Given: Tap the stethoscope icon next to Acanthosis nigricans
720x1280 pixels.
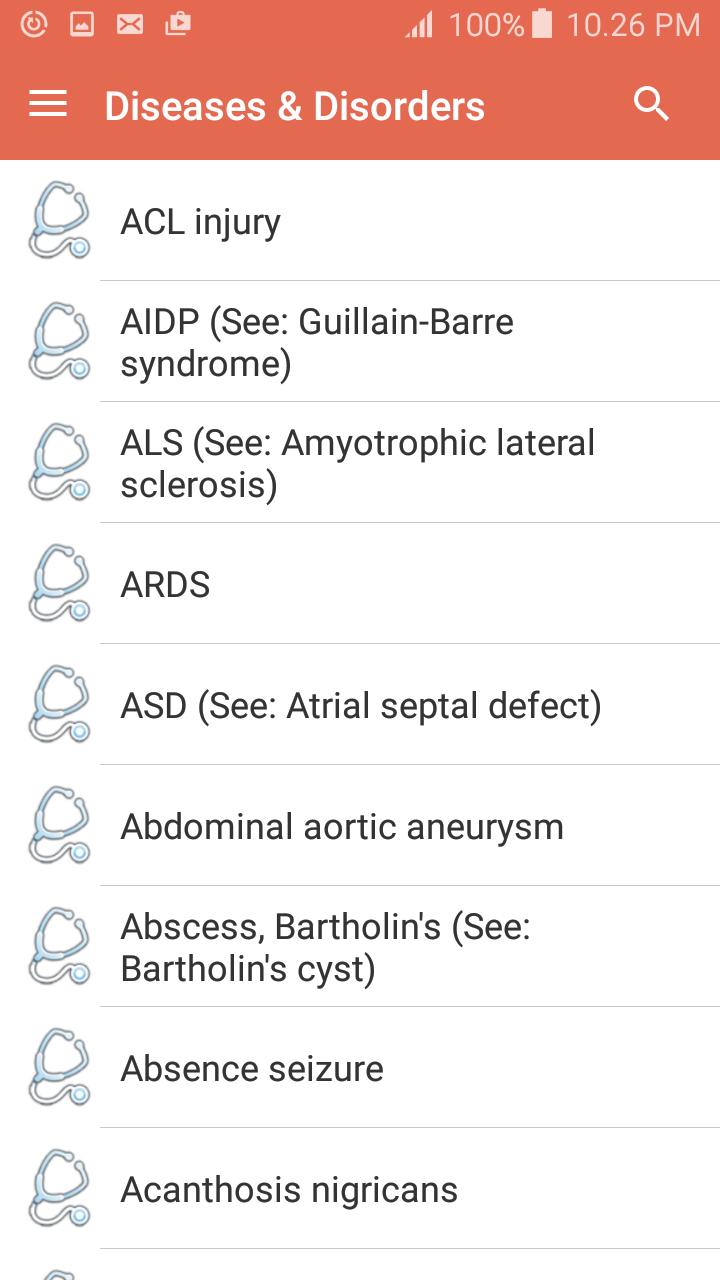Looking at the screenshot, I should [59, 1189].
